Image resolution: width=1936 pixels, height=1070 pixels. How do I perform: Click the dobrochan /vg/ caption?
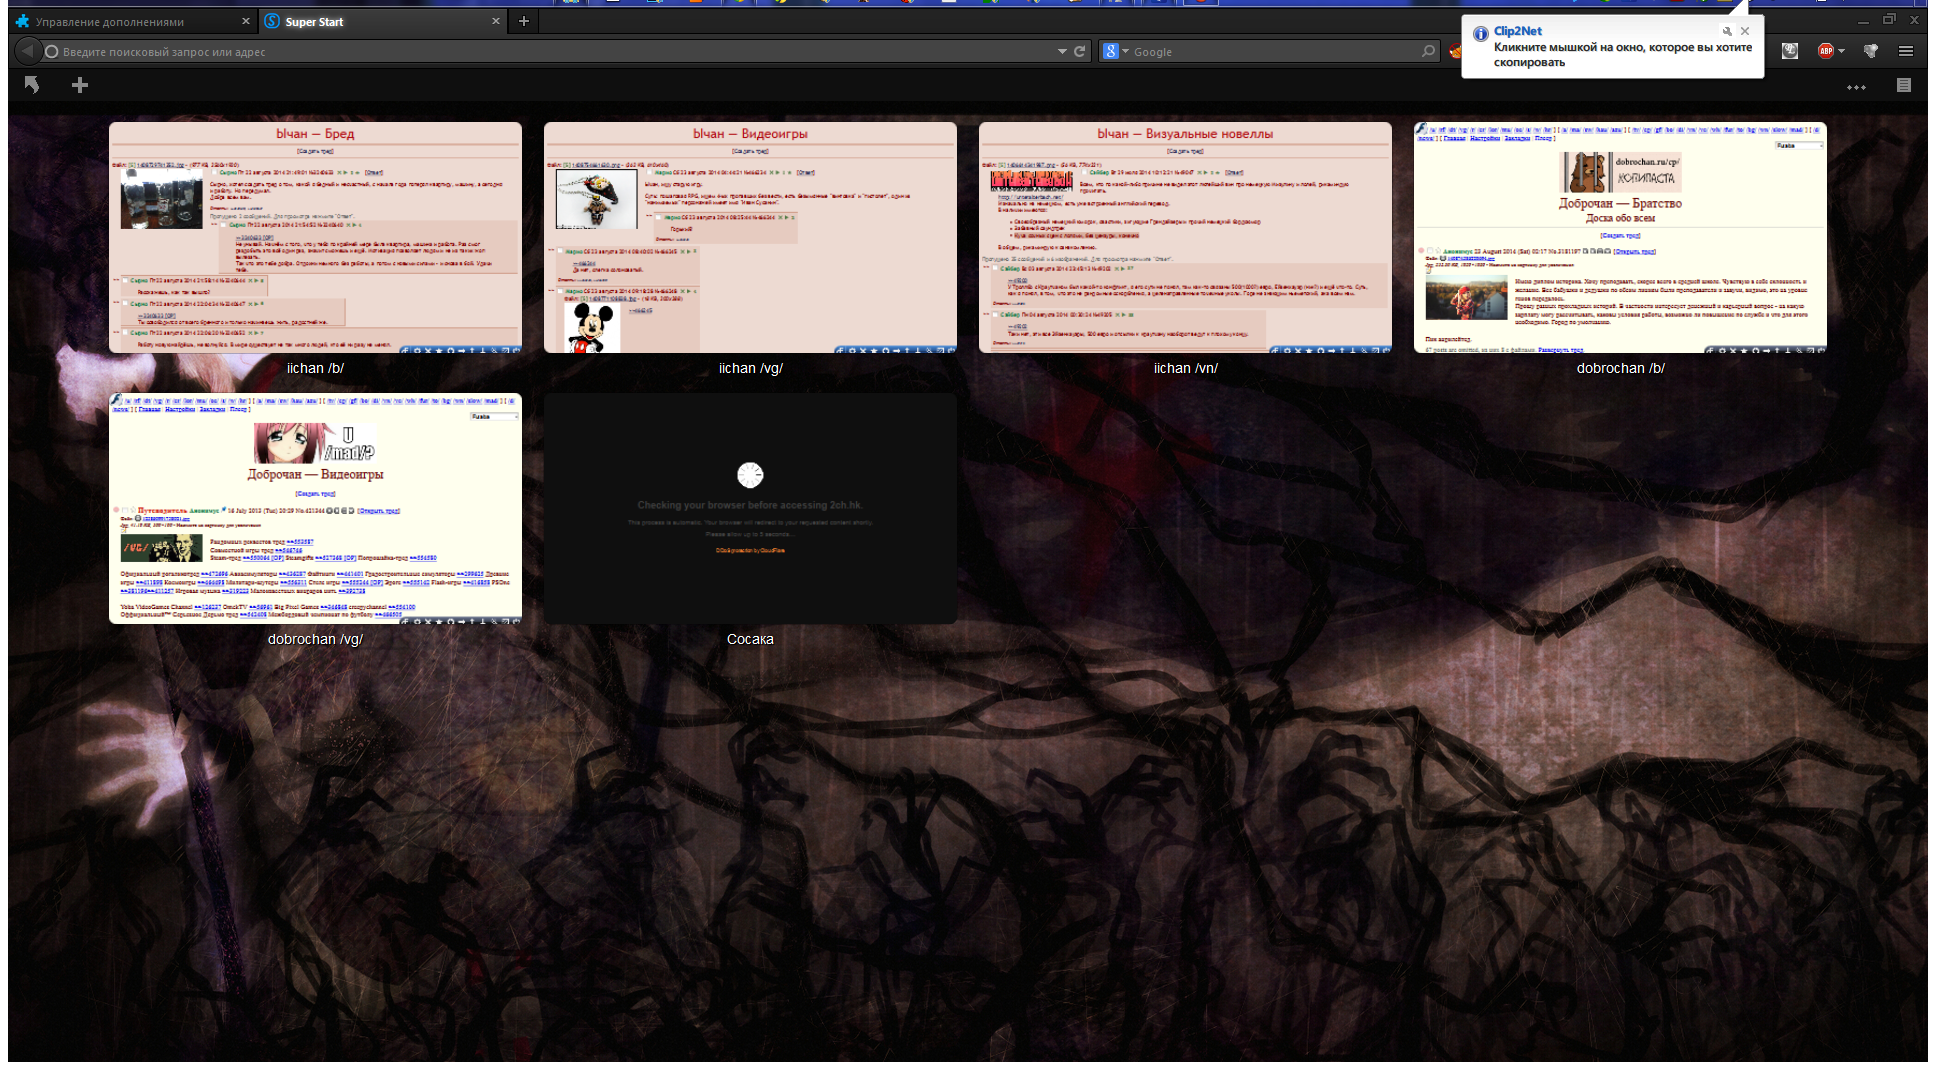[315, 639]
